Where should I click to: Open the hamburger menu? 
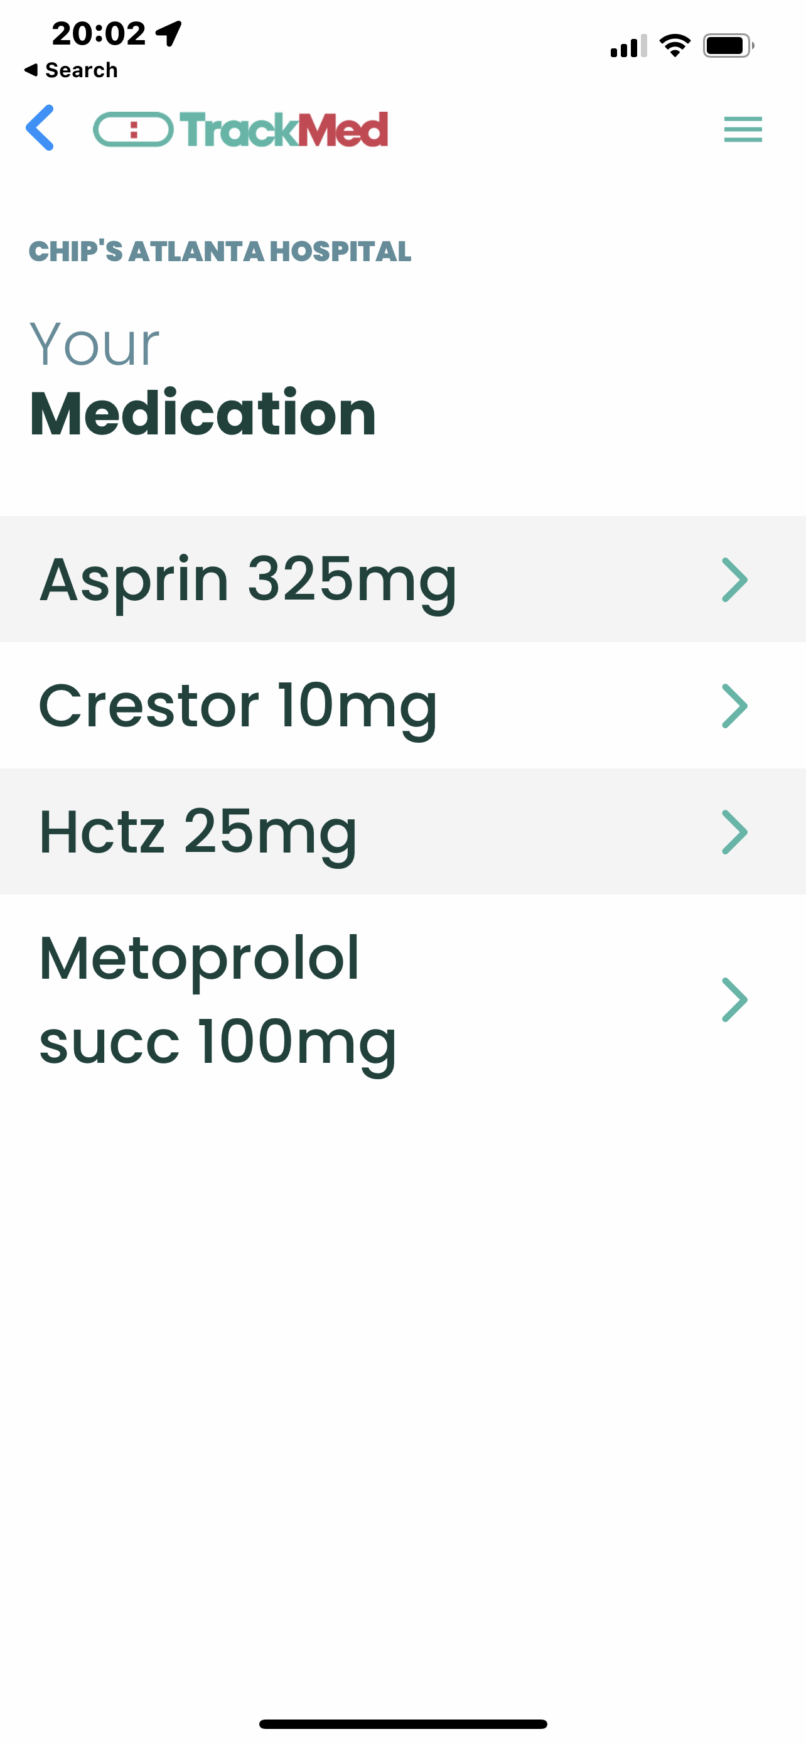743,130
